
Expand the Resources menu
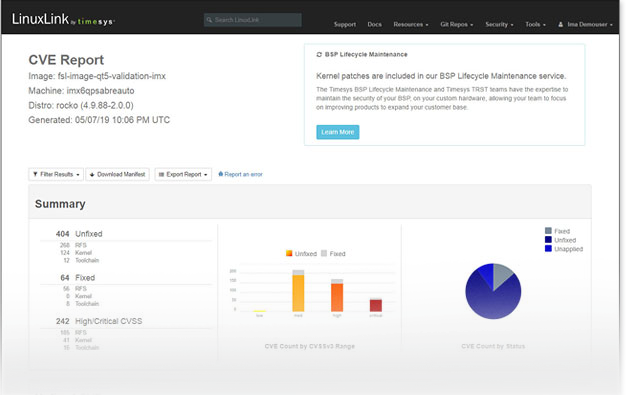coord(411,24)
